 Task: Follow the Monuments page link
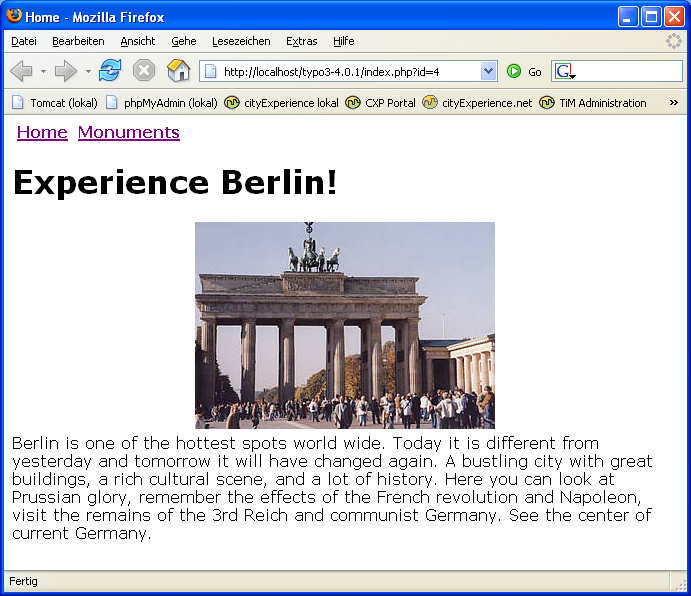tap(128, 132)
